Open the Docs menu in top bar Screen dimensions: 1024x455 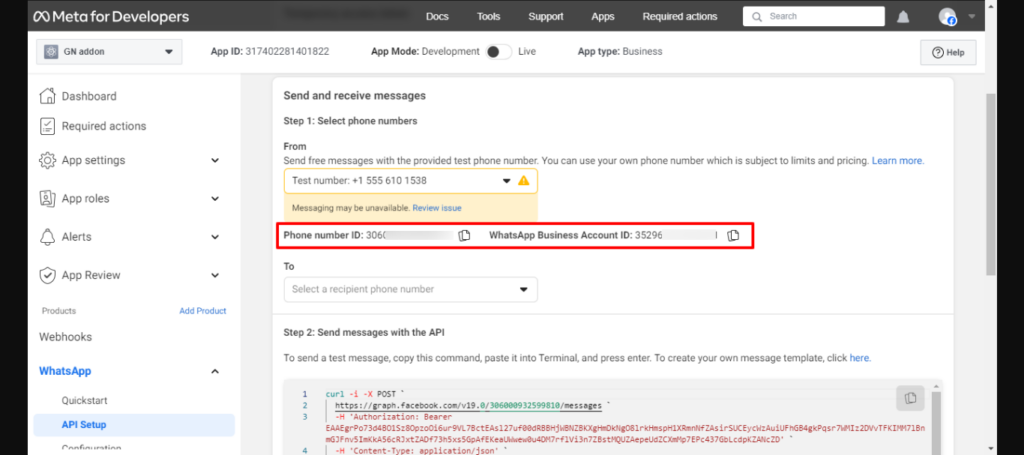click(x=437, y=17)
